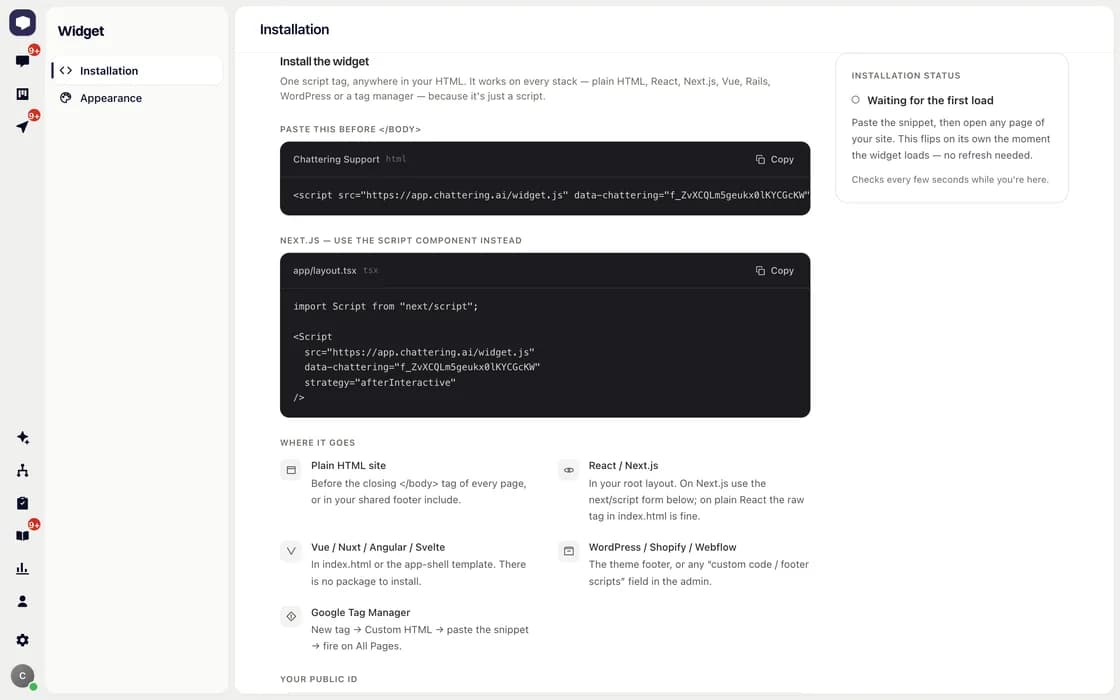Viewport: 1120px width, 700px height.
Task: Click the 'WHERE IT GOES' section label
Action: [x=318, y=443]
